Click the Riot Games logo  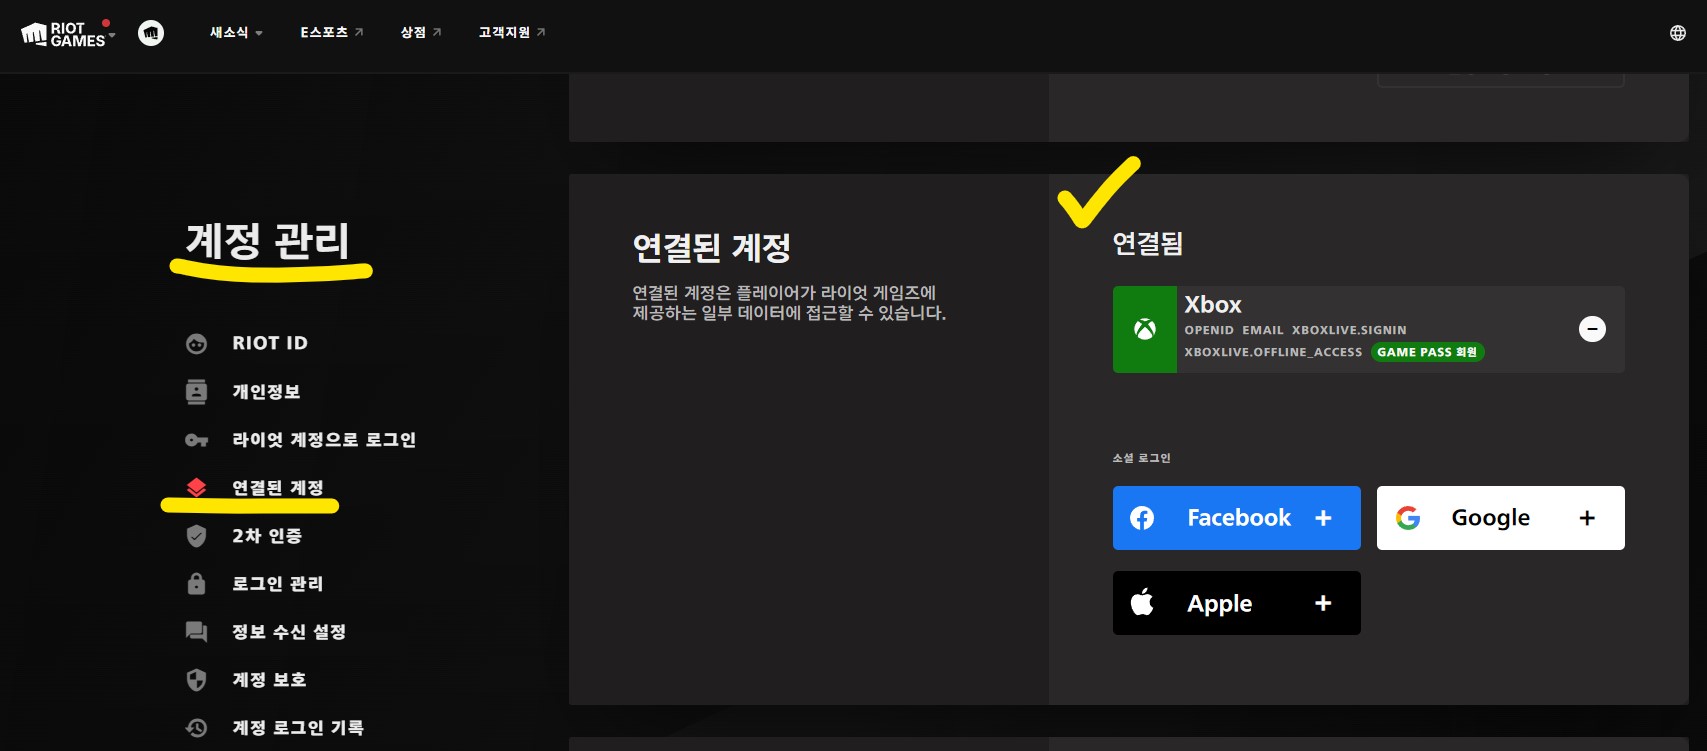63,34
